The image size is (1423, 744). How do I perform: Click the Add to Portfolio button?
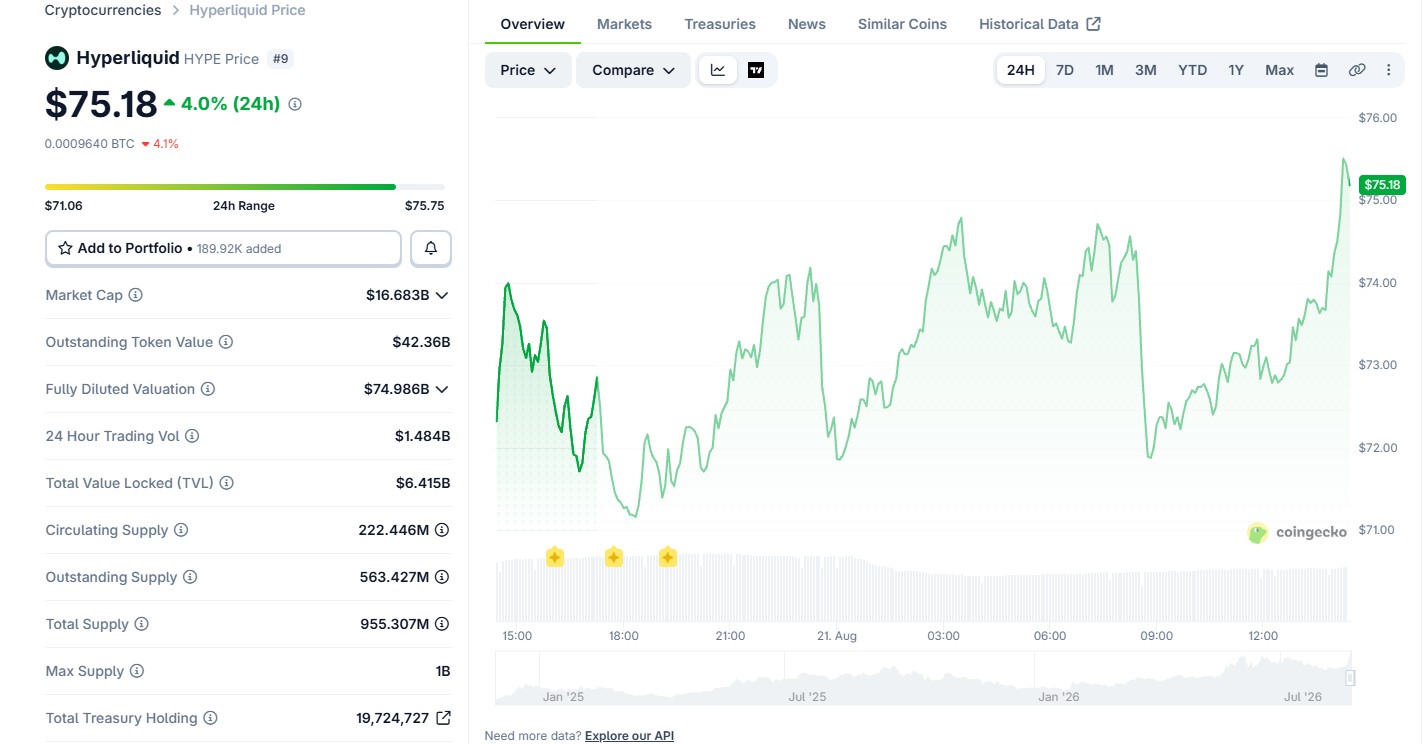point(223,248)
